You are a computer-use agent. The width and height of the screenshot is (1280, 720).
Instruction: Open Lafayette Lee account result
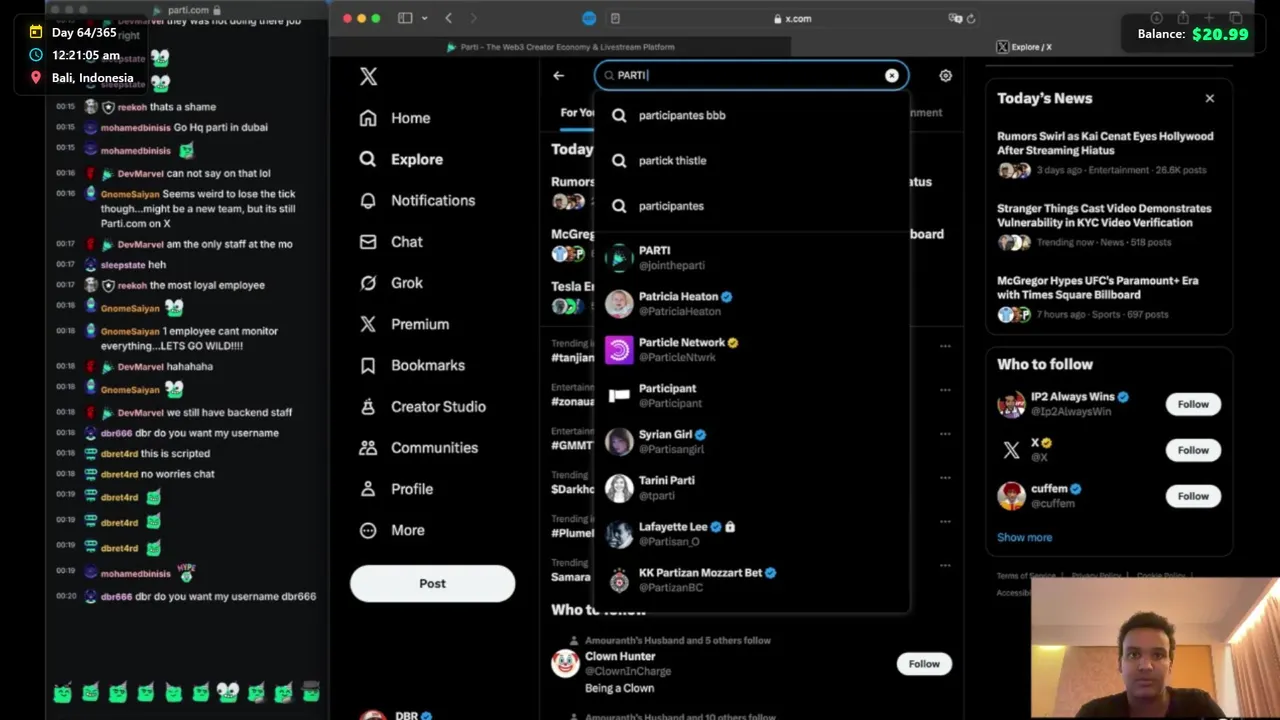tap(751, 534)
